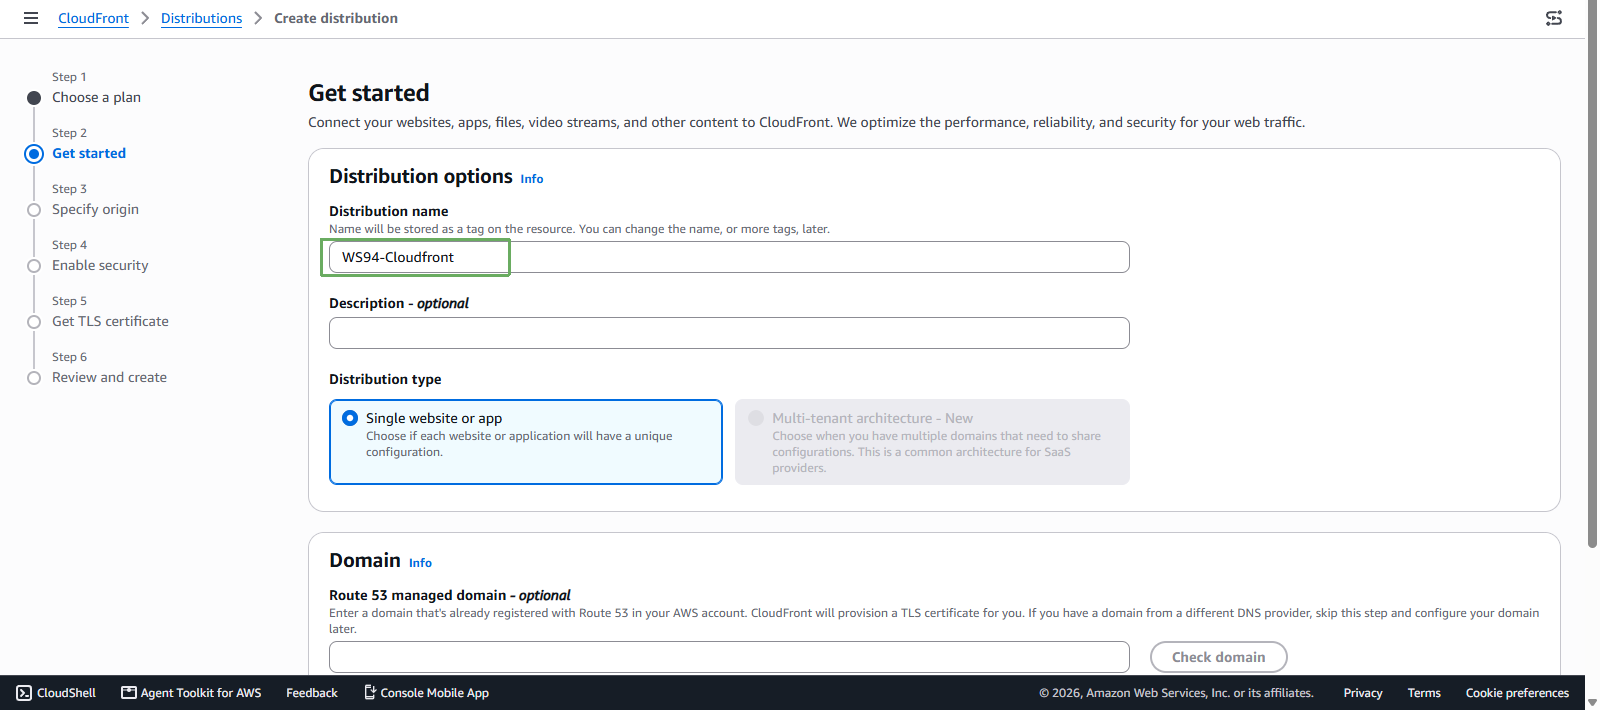Click the Distribution name input field

pos(729,257)
